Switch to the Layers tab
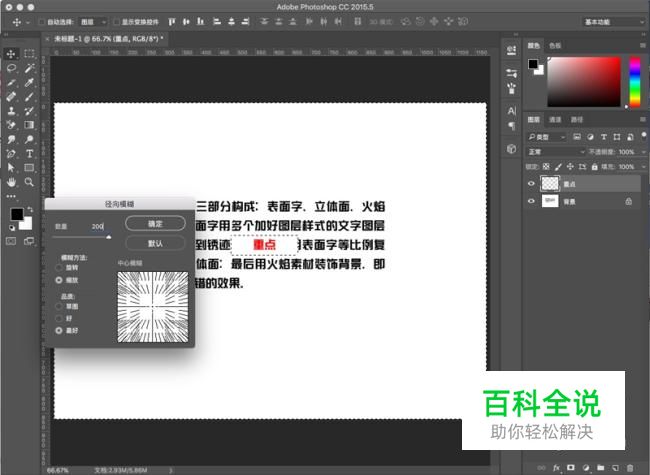650x475 pixels. coord(534,120)
